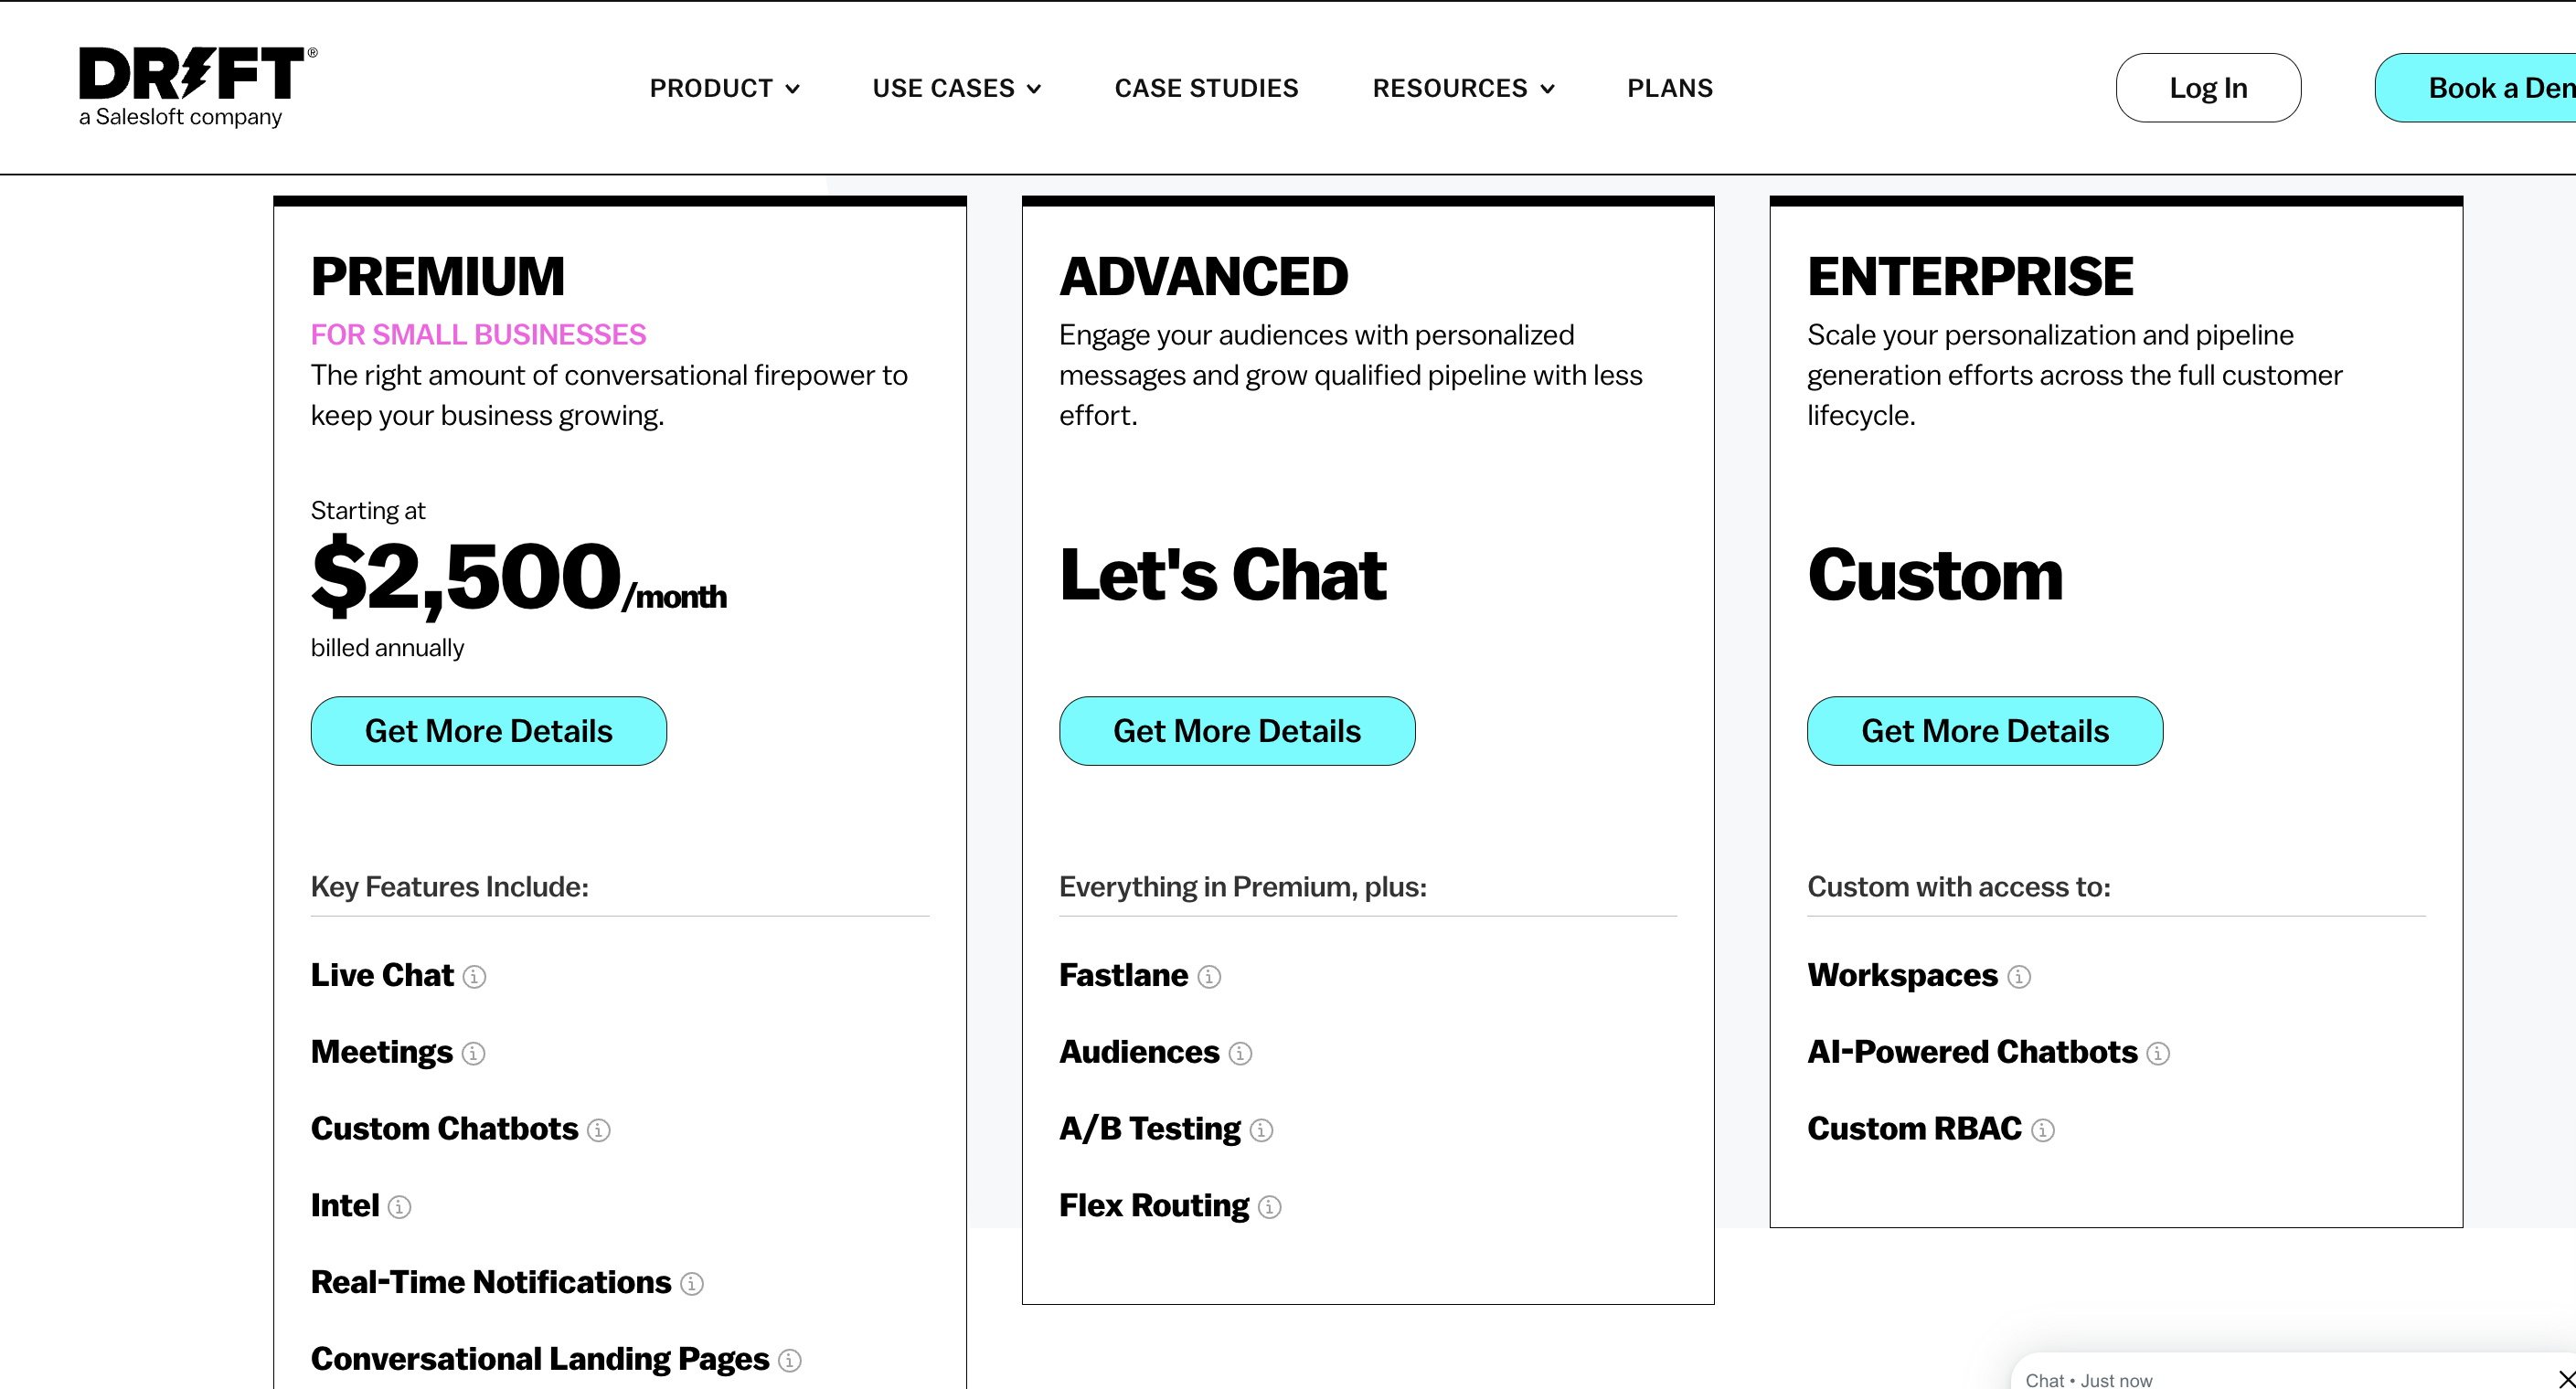Click info icon next to Workspaces

point(2020,976)
